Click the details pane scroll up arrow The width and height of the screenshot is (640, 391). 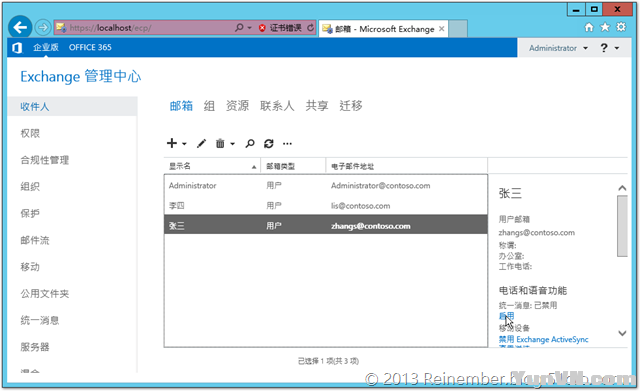pyautogui.click(x=622, y=188)
